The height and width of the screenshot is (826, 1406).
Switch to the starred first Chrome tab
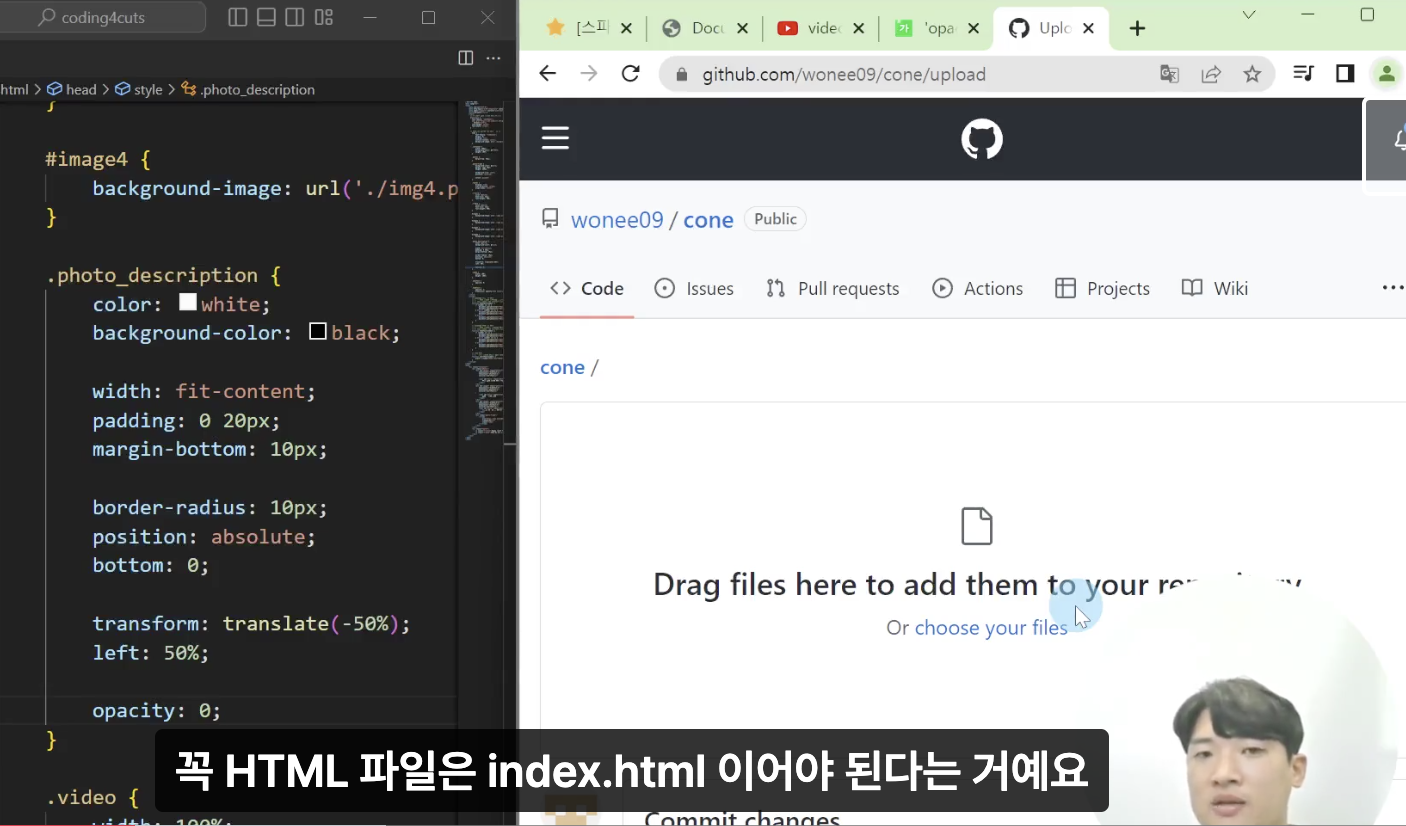(x=590, y=28)
